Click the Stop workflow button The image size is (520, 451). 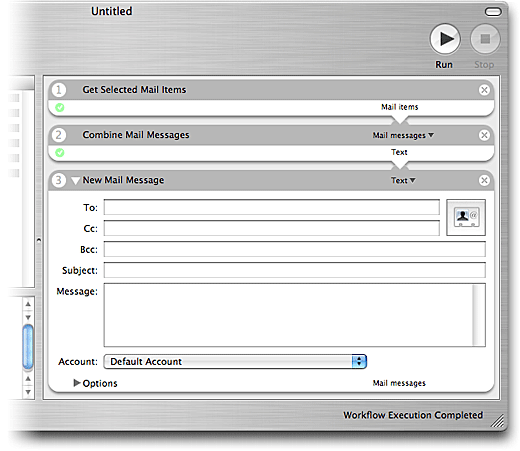(x=485, y=39)
